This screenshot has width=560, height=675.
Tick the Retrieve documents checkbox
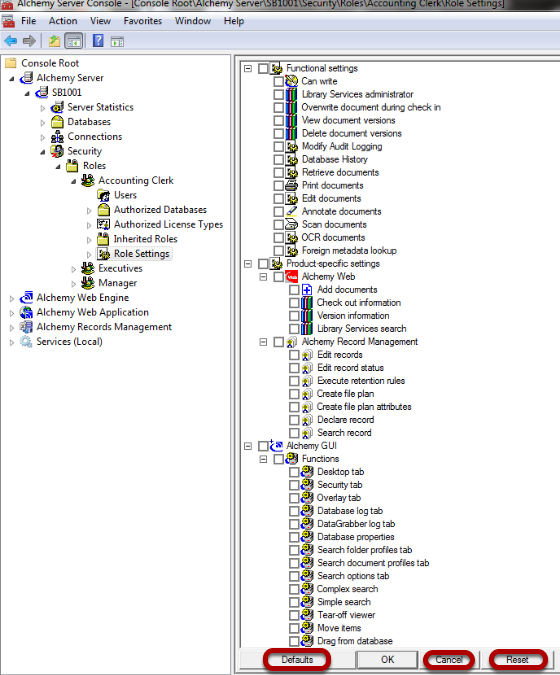(x=278, y=173)
